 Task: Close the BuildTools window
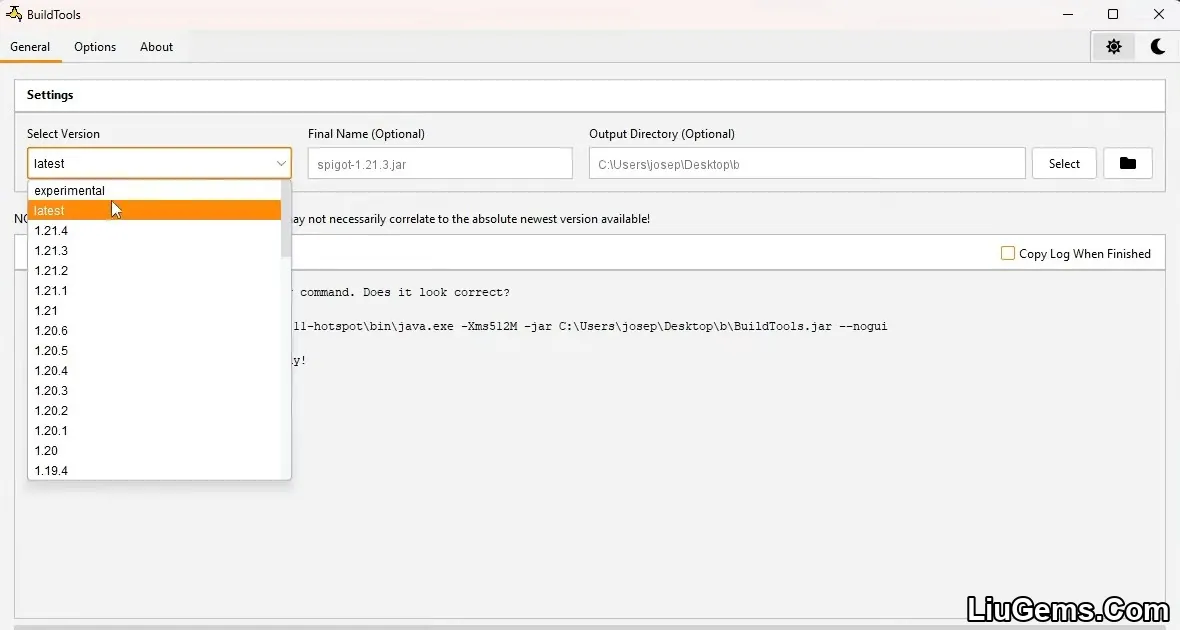[x=1159, y=14]
